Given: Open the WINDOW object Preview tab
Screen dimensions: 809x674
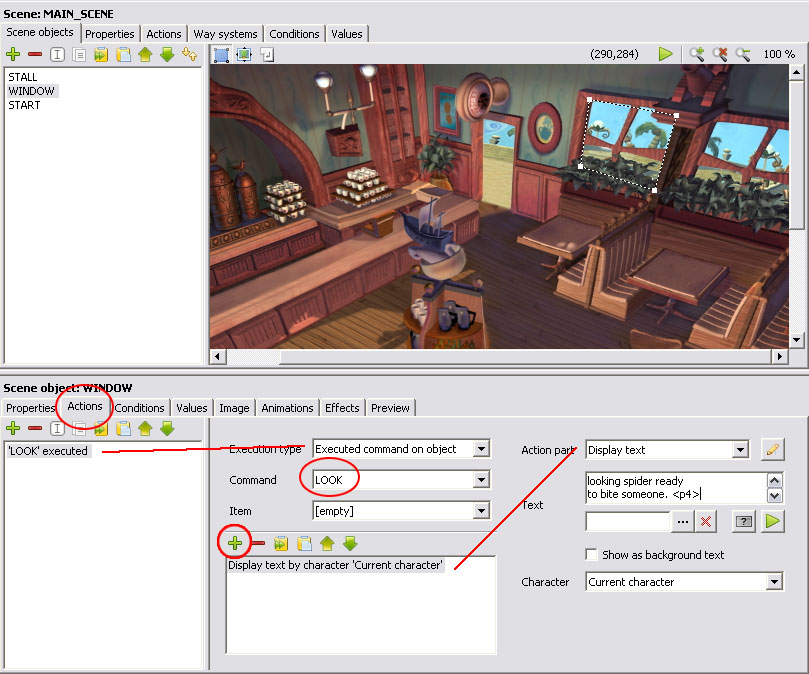Looking at the screenshot, I should 390,408.
